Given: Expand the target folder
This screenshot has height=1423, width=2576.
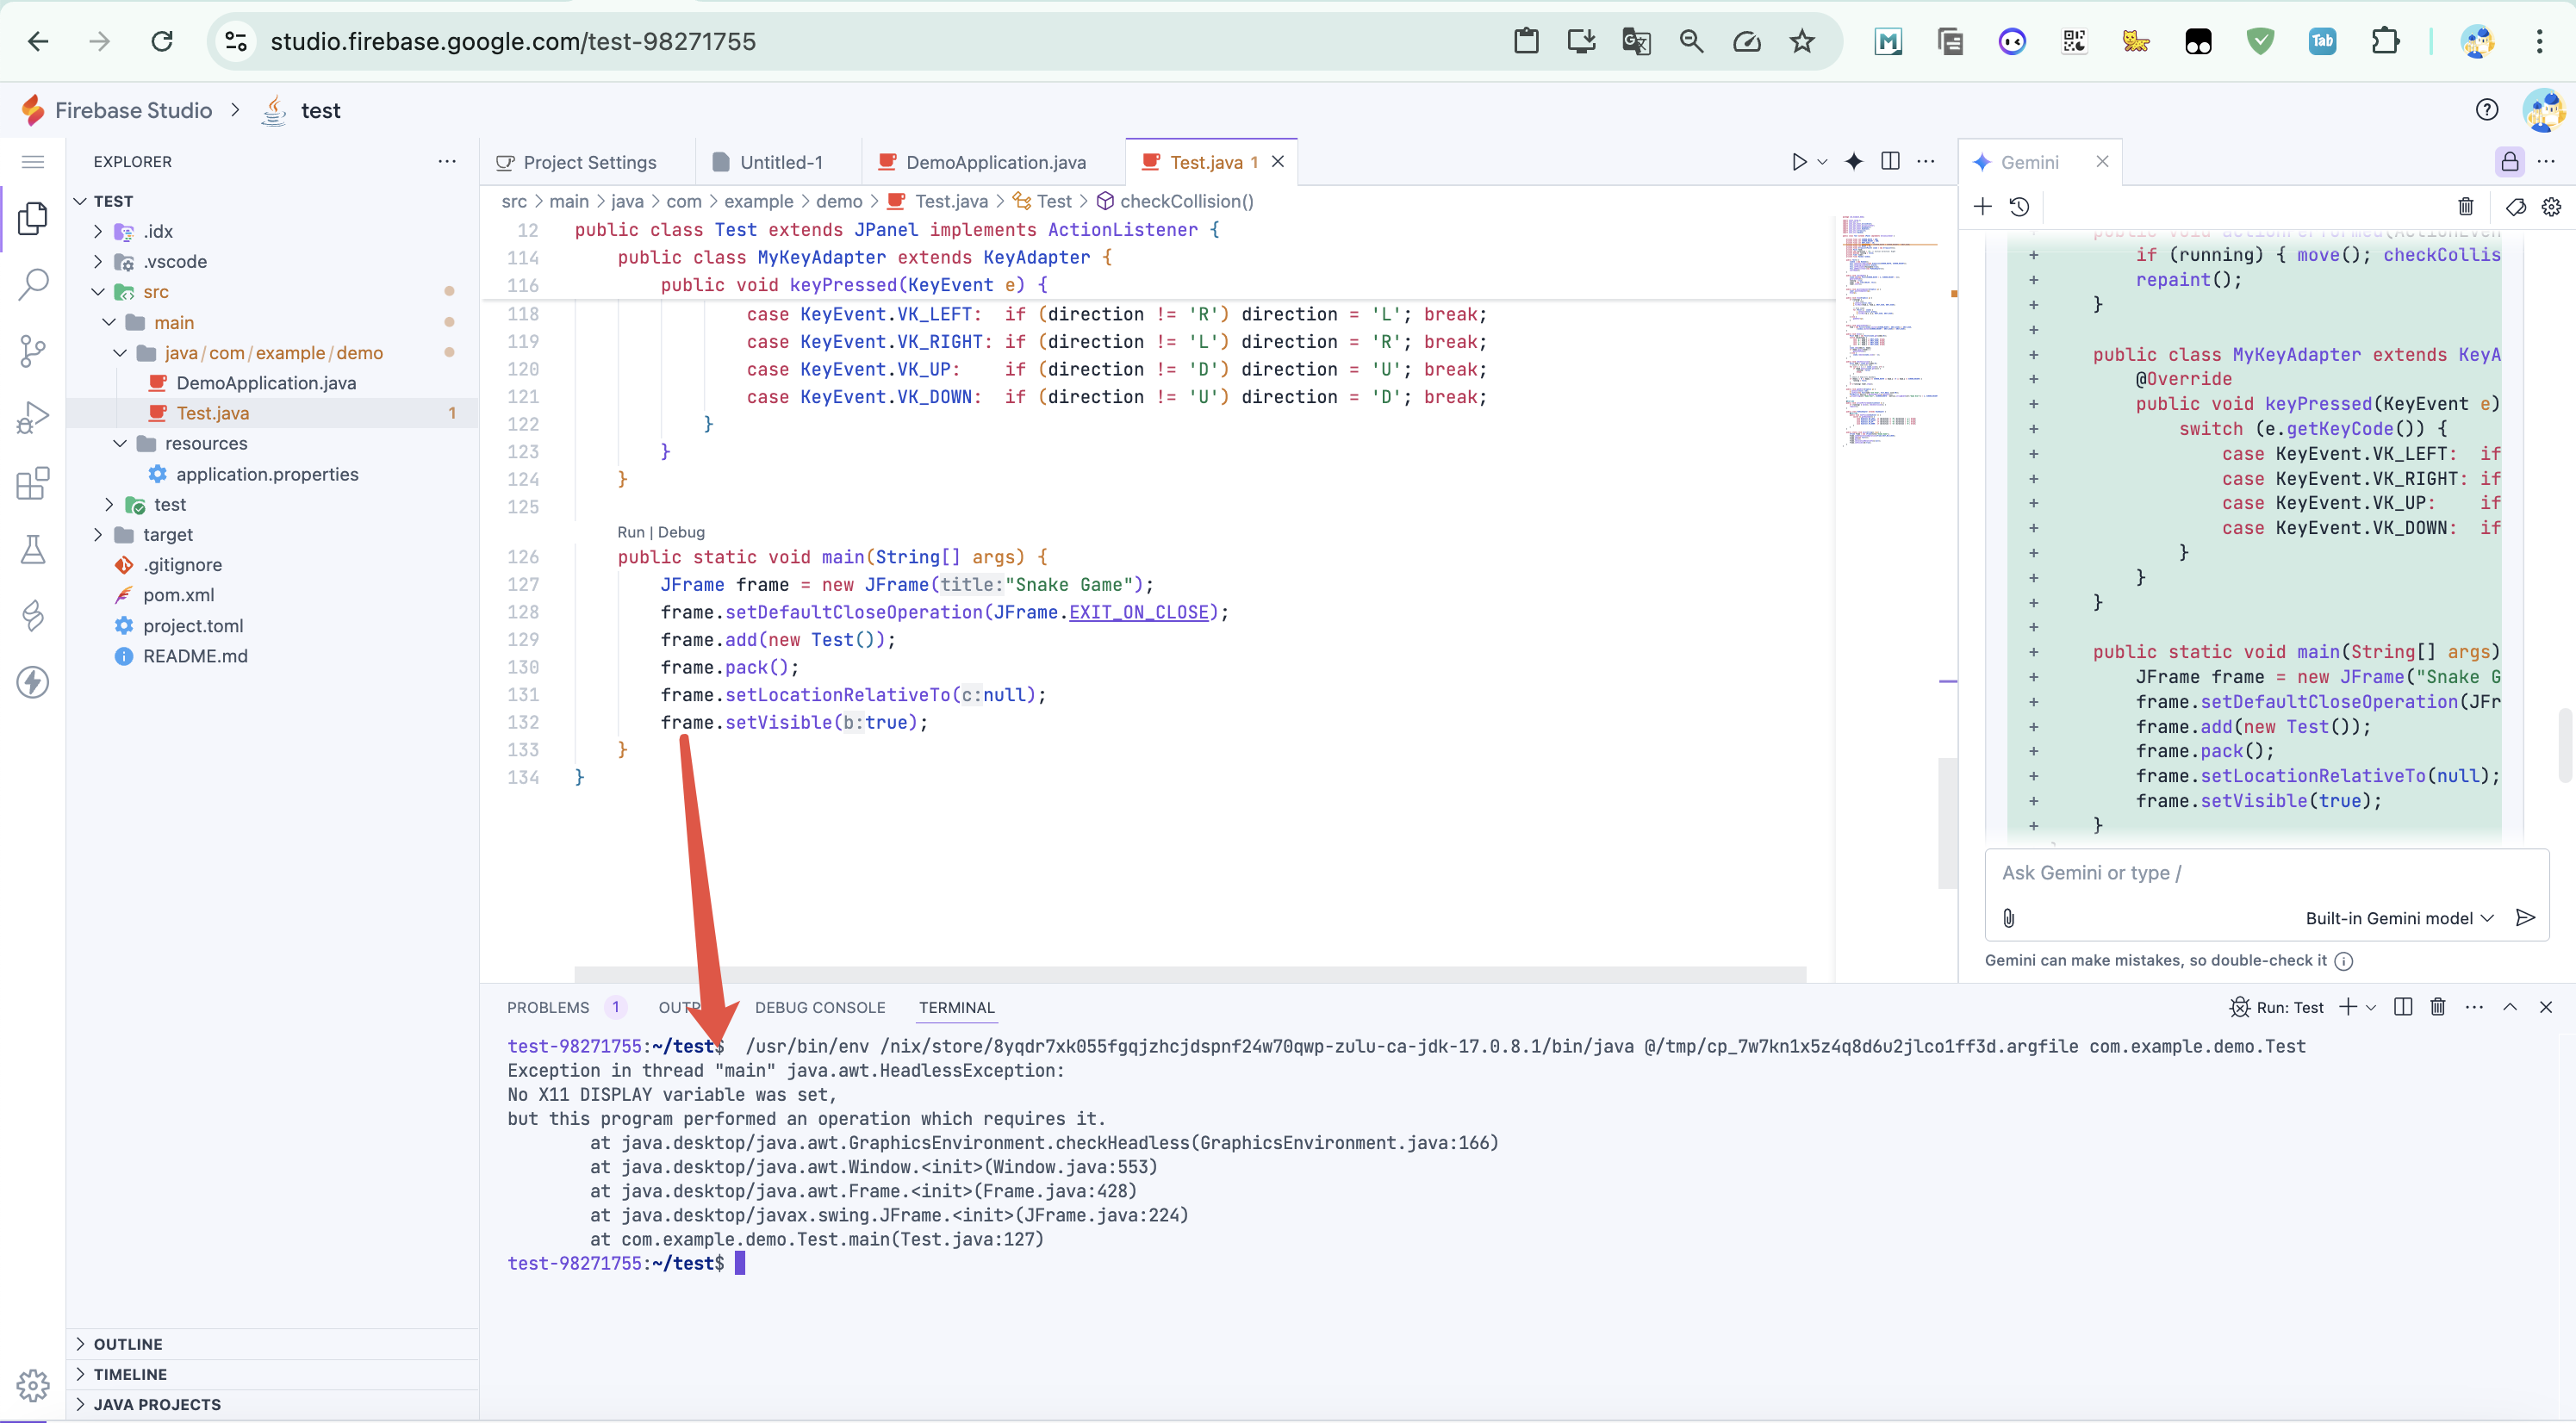Looking at the screenshot, I should coord(167,534).
